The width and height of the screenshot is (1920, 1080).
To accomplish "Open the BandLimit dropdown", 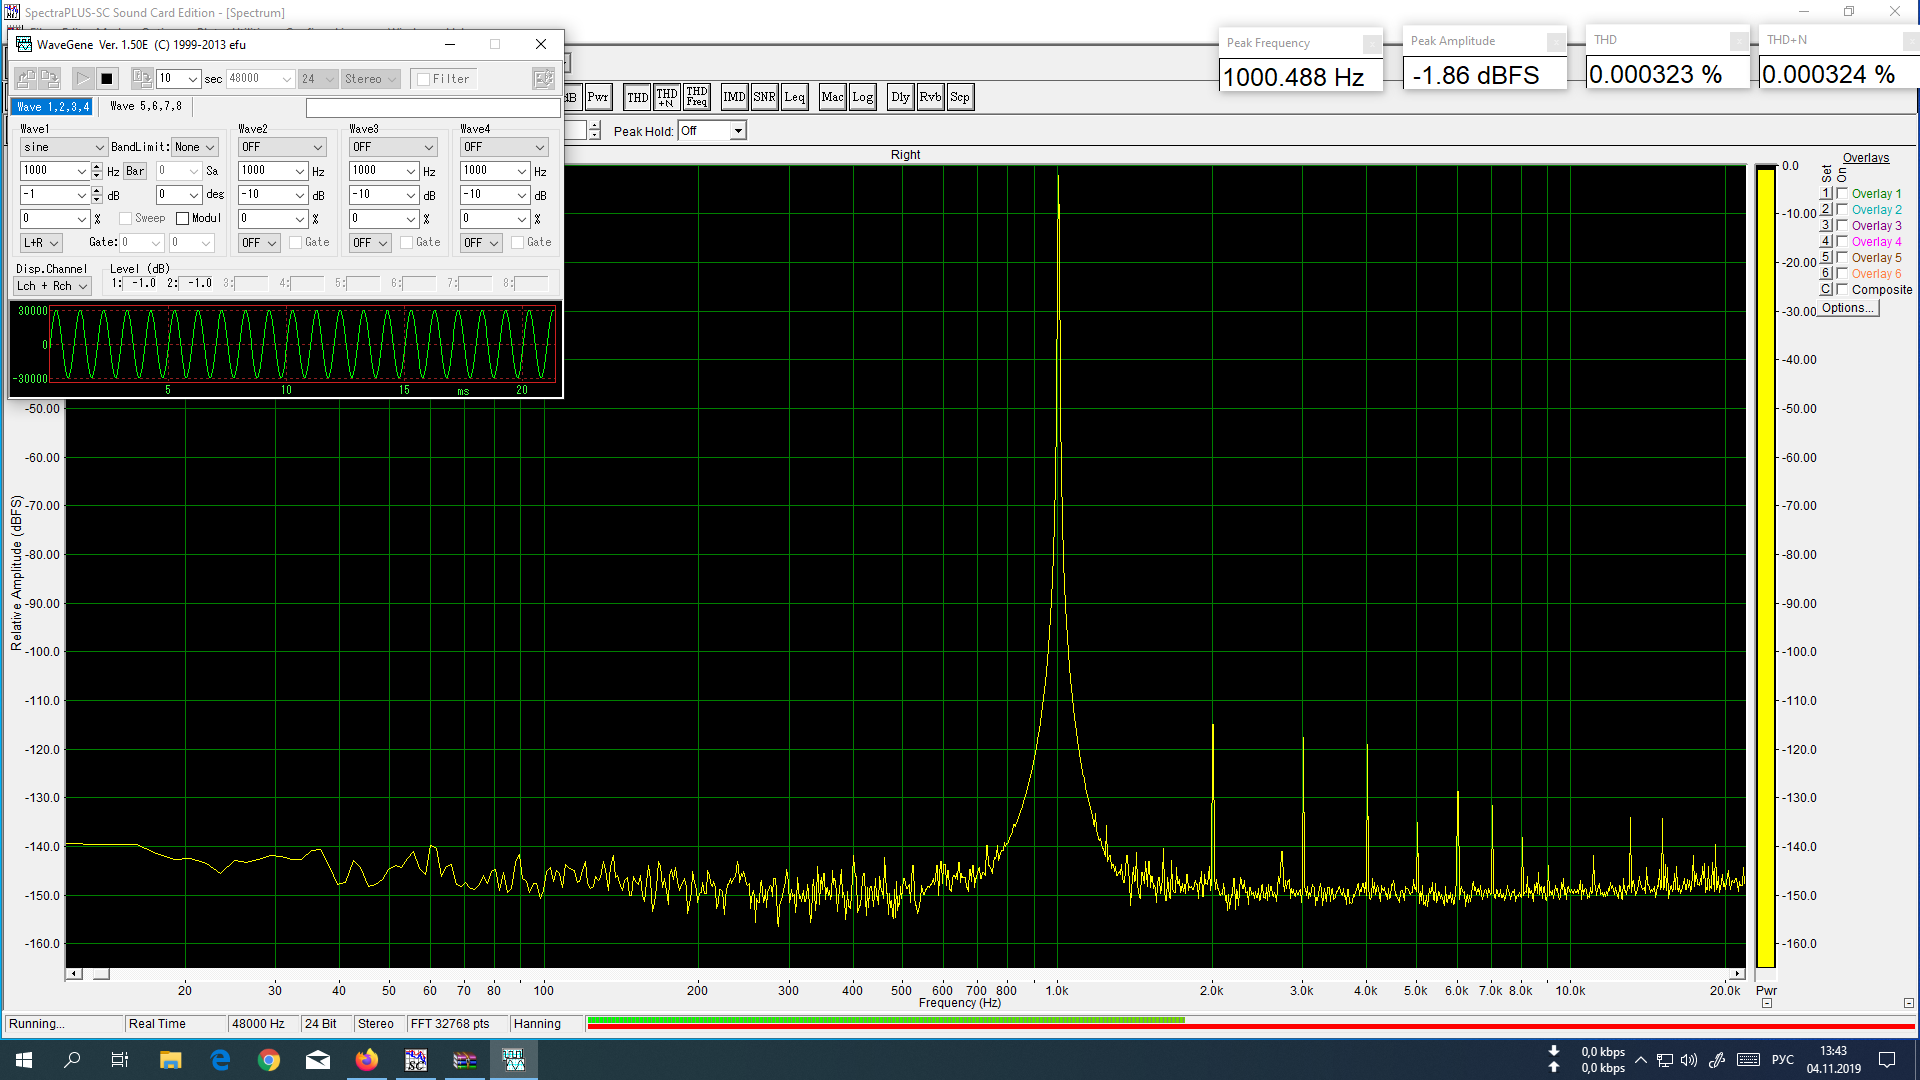I will pyautogui.click(x=195, y=147).
